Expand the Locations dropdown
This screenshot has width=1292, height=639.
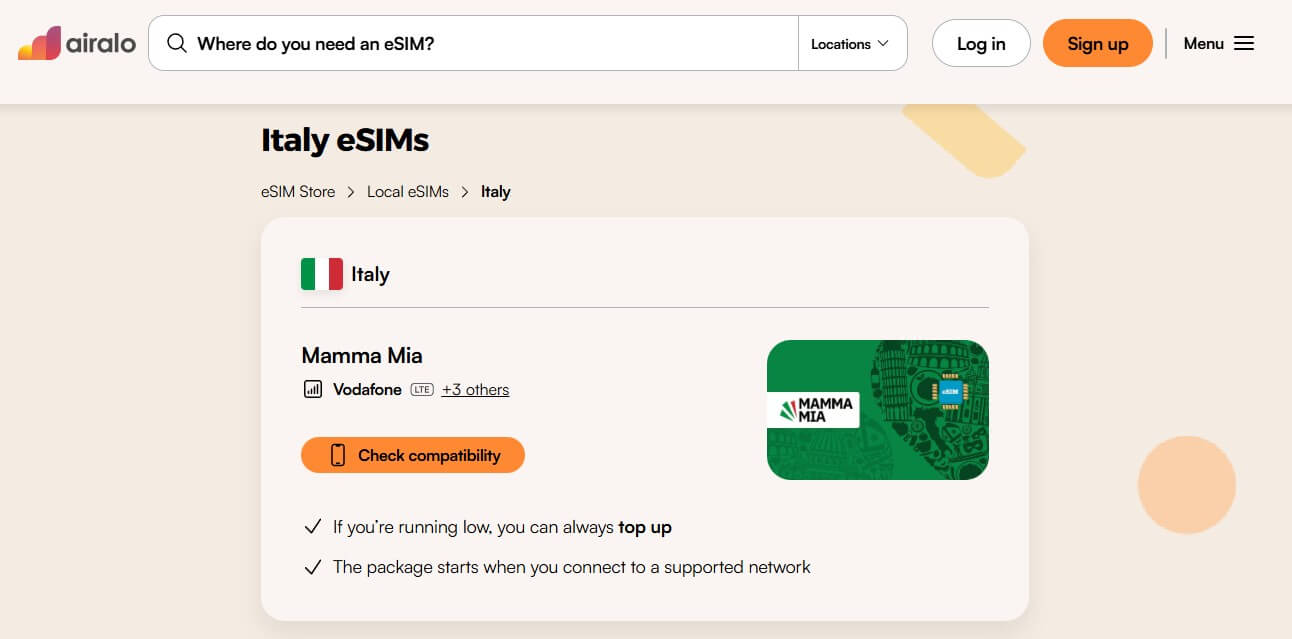pyautogui.click(x=850, y=44)
